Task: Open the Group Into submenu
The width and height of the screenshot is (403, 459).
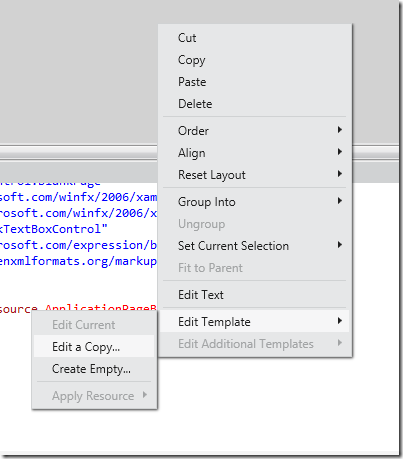Action: (x=255, y=202)
